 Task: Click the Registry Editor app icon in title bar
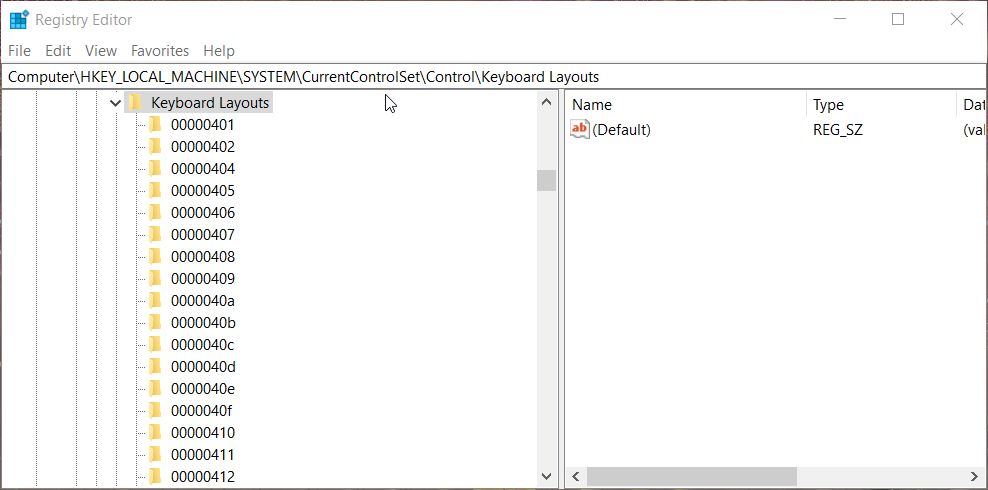[19, 20]
